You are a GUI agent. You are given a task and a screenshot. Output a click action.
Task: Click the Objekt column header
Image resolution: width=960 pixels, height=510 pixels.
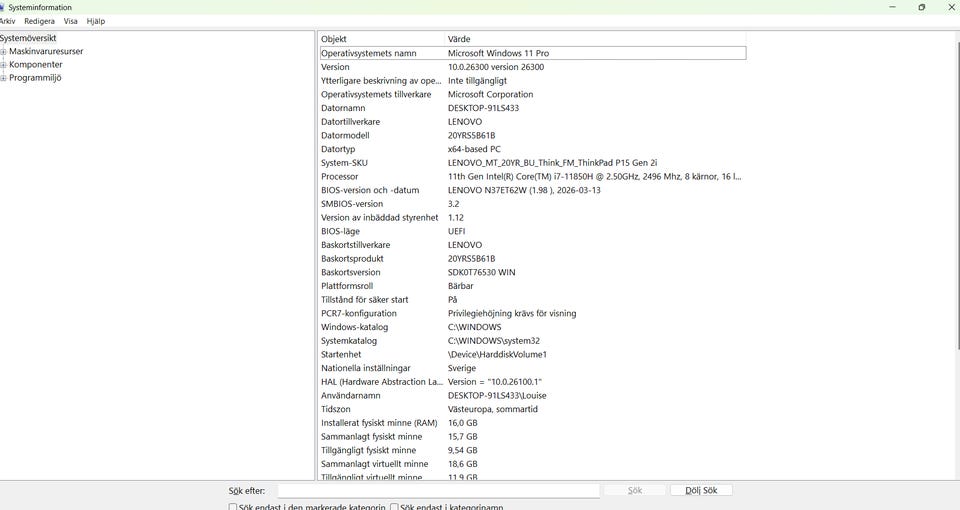coord(382,39)
